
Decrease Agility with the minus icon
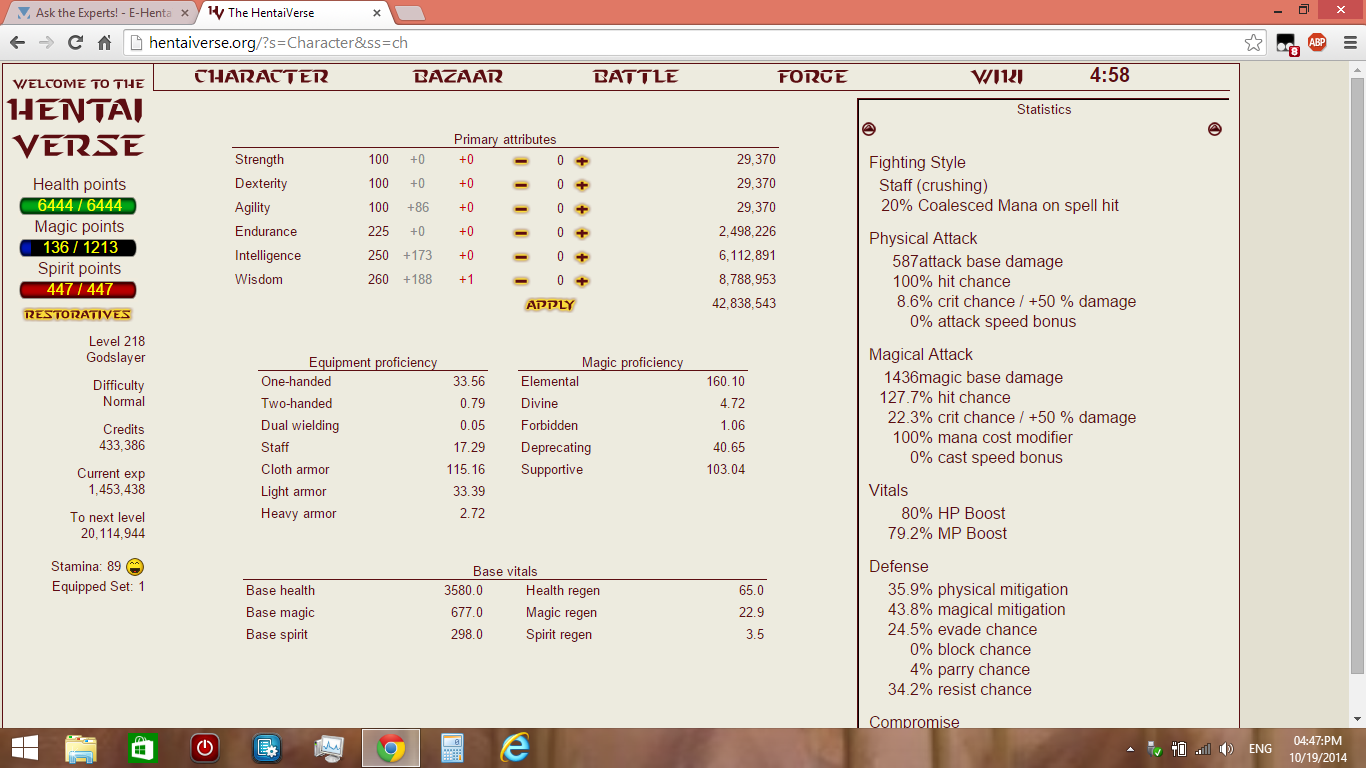tap(521, 208)
